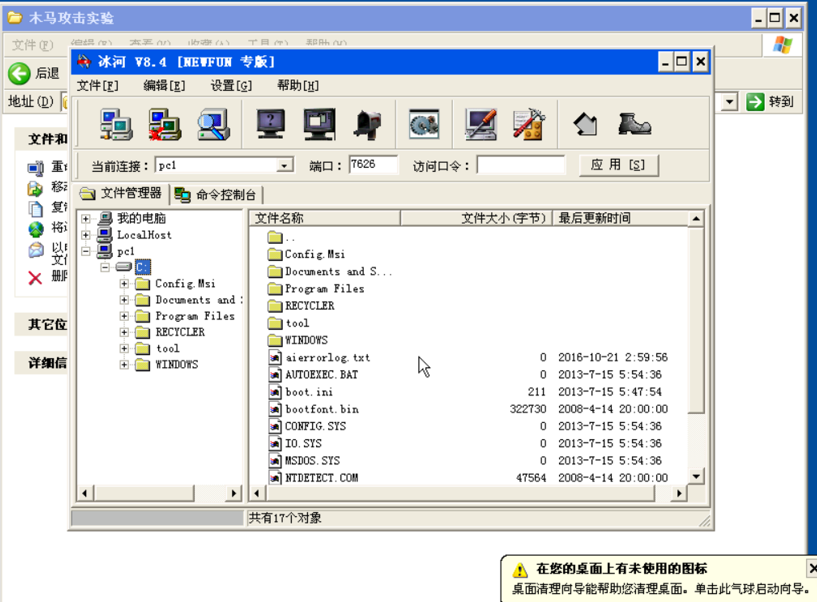Screen dimensions: 817x602
Task: Click the delete red X in Explorer sidebar
Action: [x=35, y=278]
